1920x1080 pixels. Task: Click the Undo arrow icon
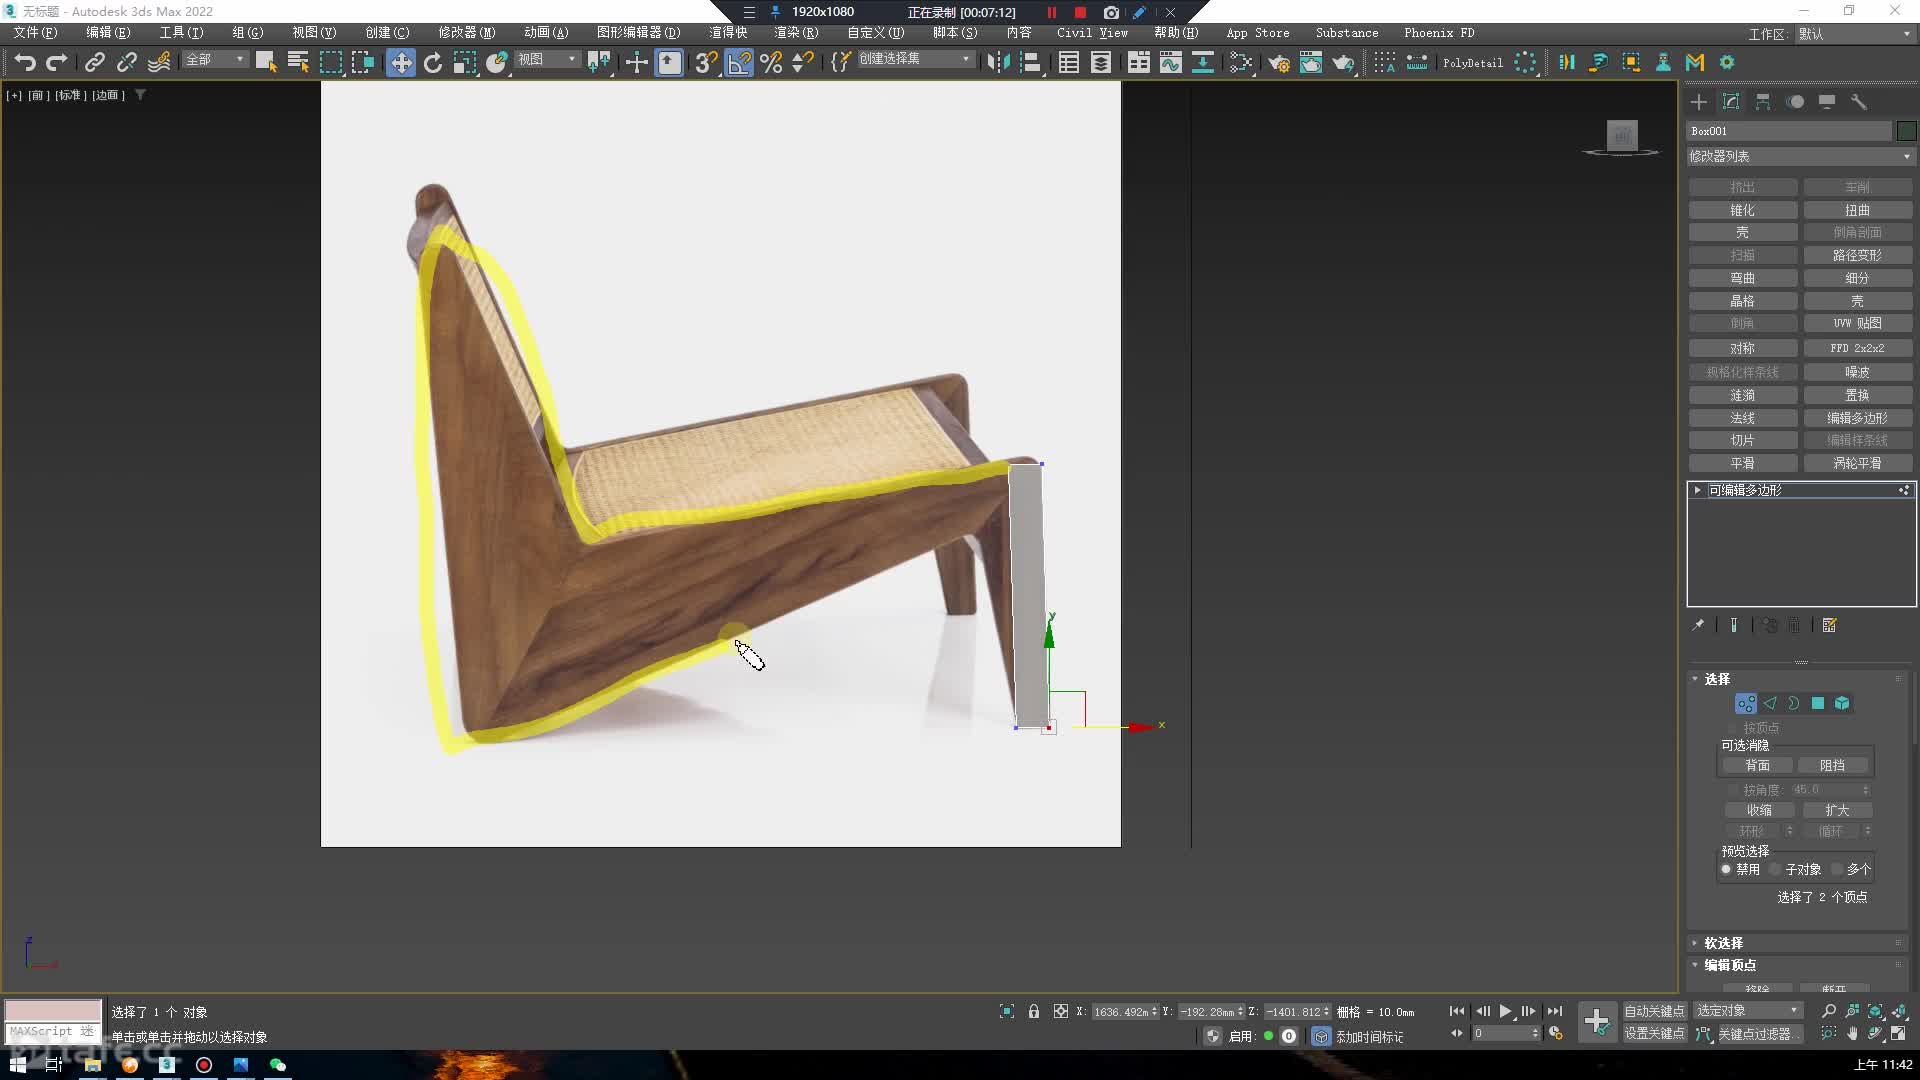tap(25, 62)
